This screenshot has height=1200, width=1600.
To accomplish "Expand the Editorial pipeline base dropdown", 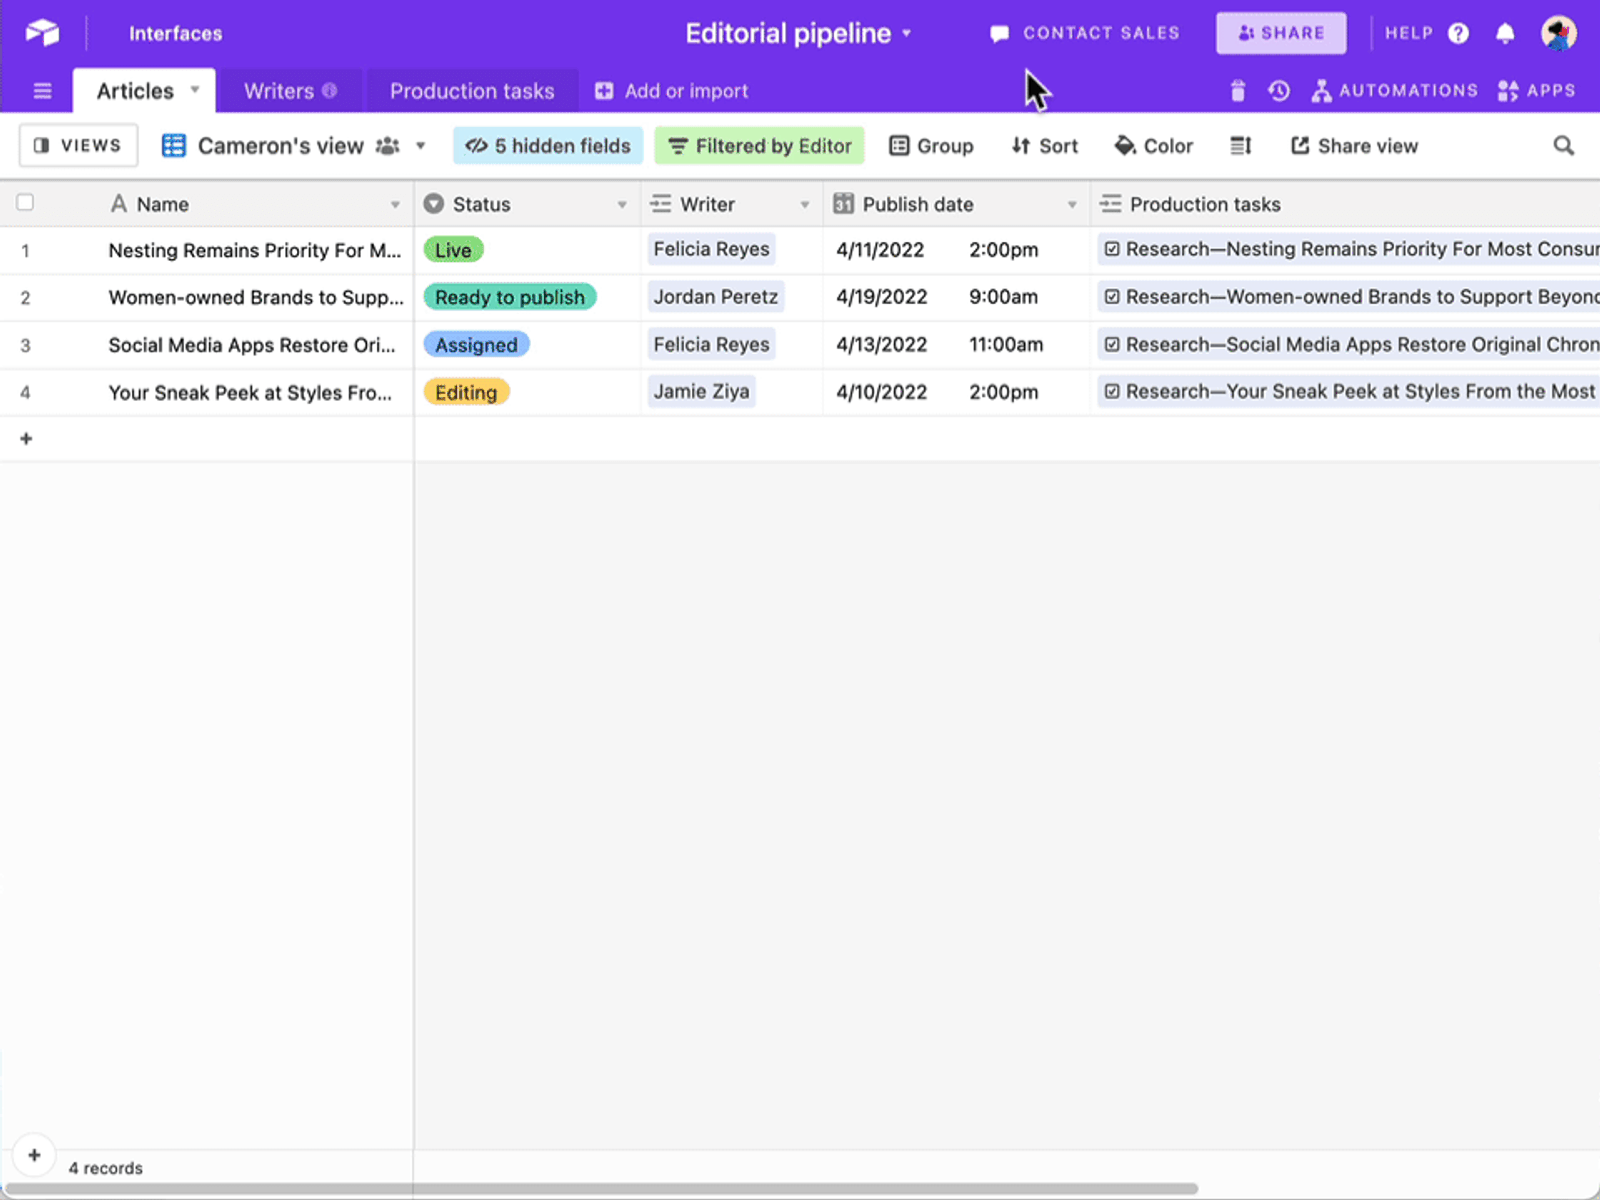I will pos(906,33).
